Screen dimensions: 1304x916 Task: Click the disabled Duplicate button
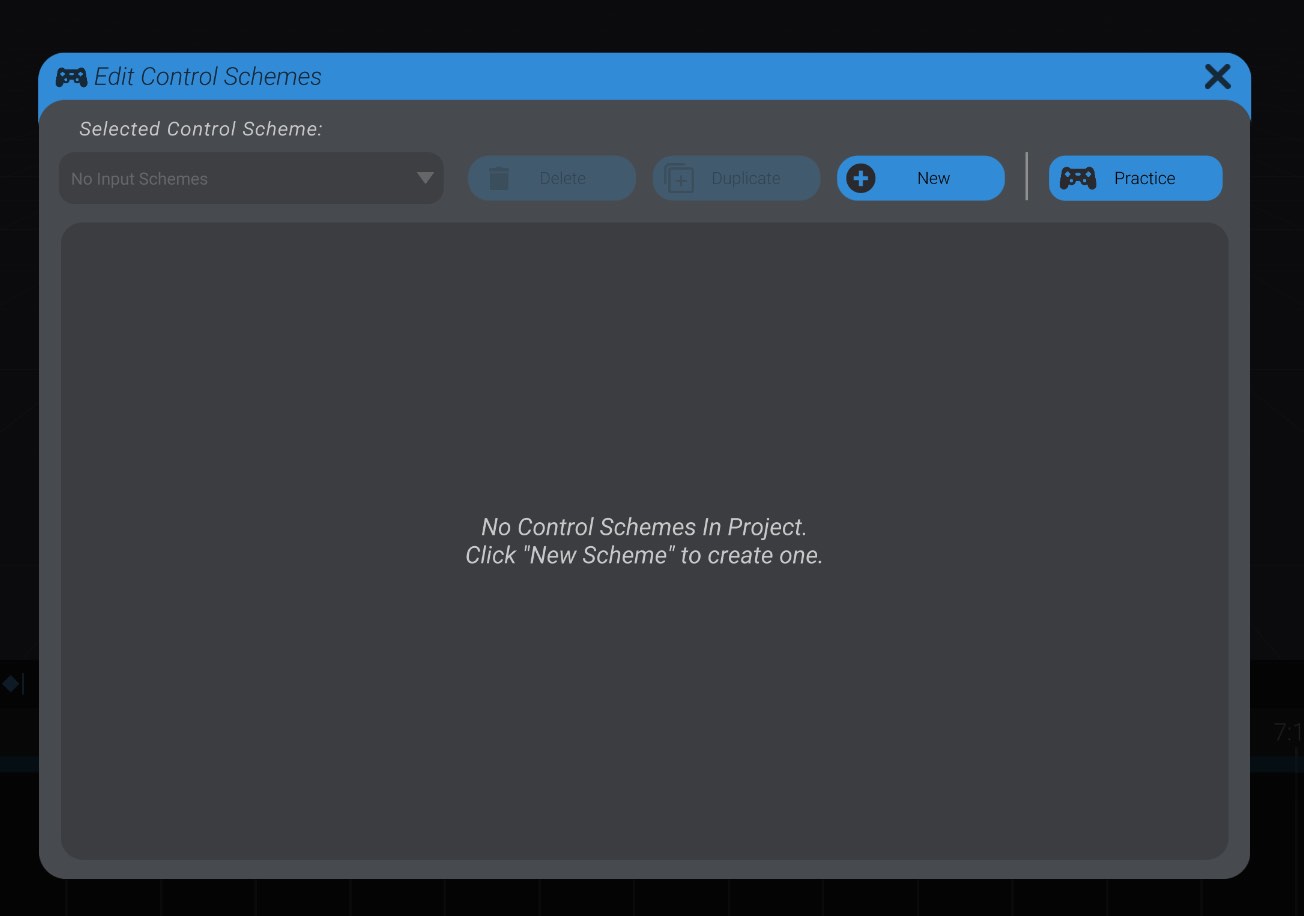point(736,178)
